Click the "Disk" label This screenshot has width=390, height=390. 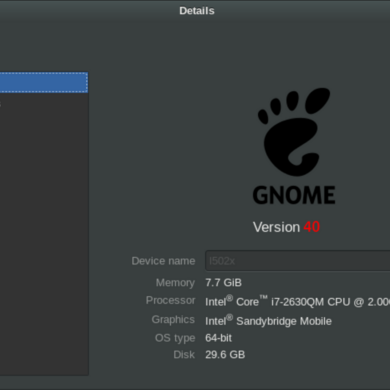click(184, 354)
